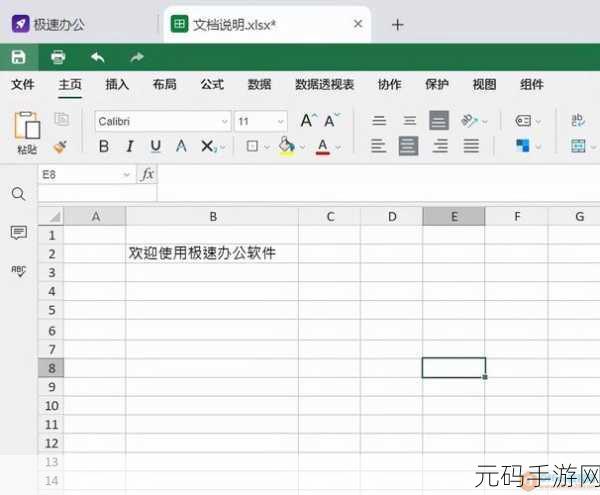This screenshot has width=600, height=495.
Task: Toggle italic formatting
Action: point(130,146)
